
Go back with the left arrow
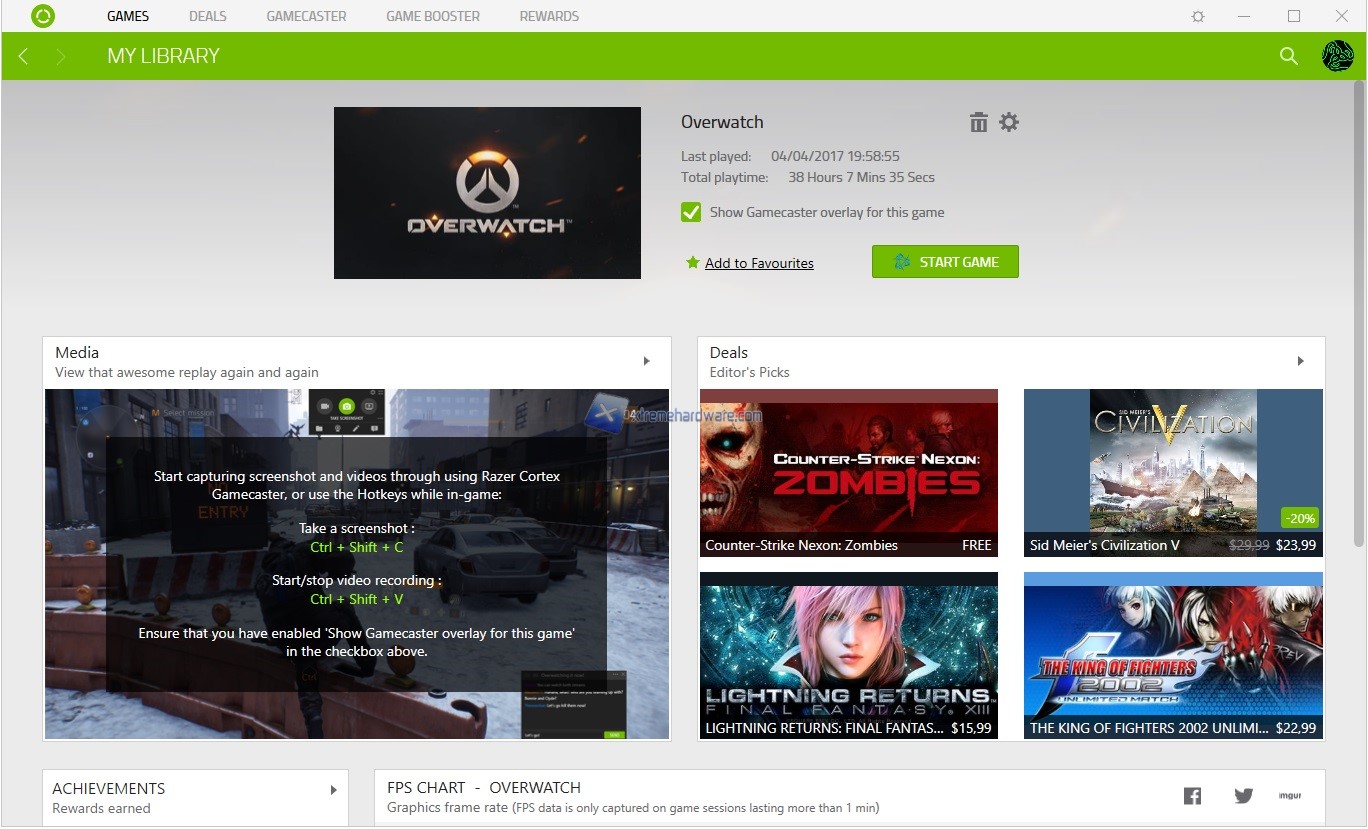click(23, 56)
